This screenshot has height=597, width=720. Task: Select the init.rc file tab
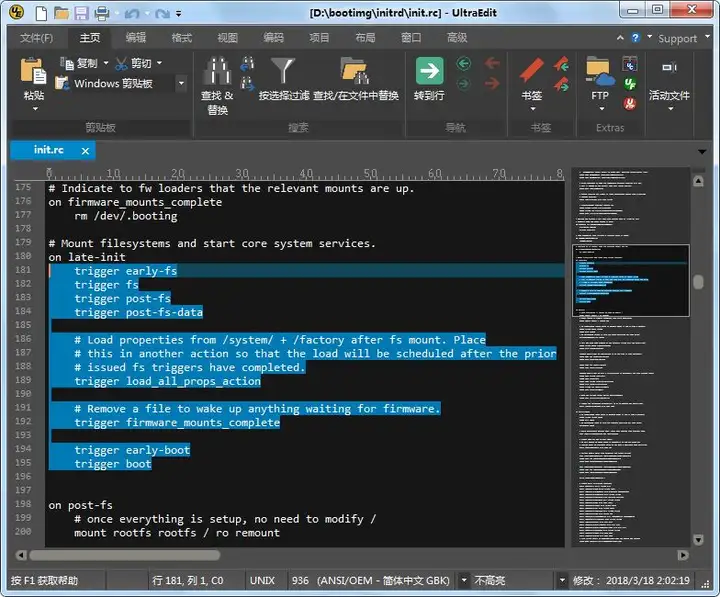pyautogui.click(x=48, y=150)
